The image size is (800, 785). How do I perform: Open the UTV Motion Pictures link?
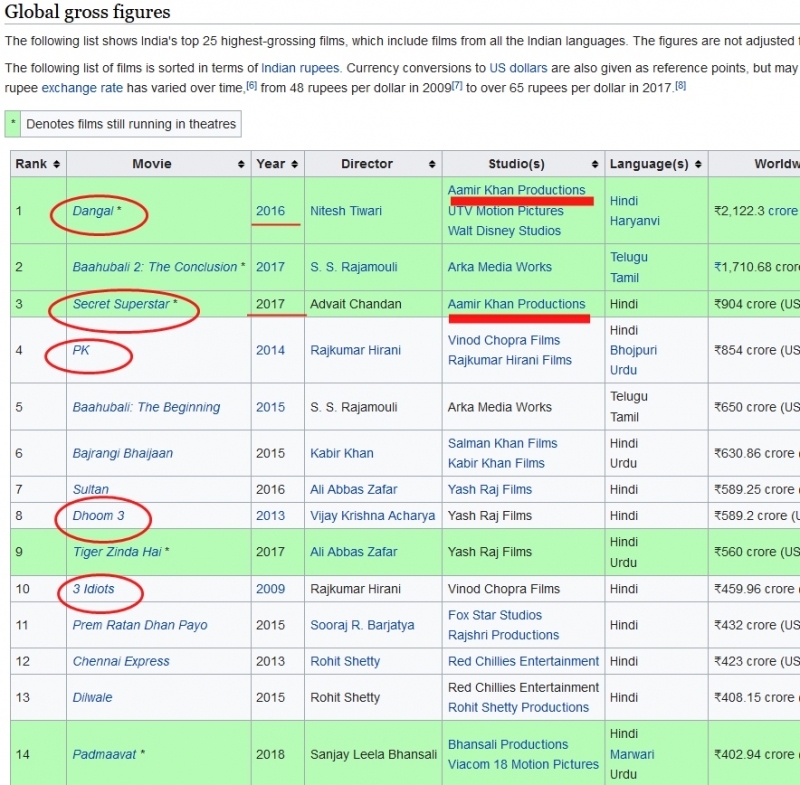pos(506,211)
